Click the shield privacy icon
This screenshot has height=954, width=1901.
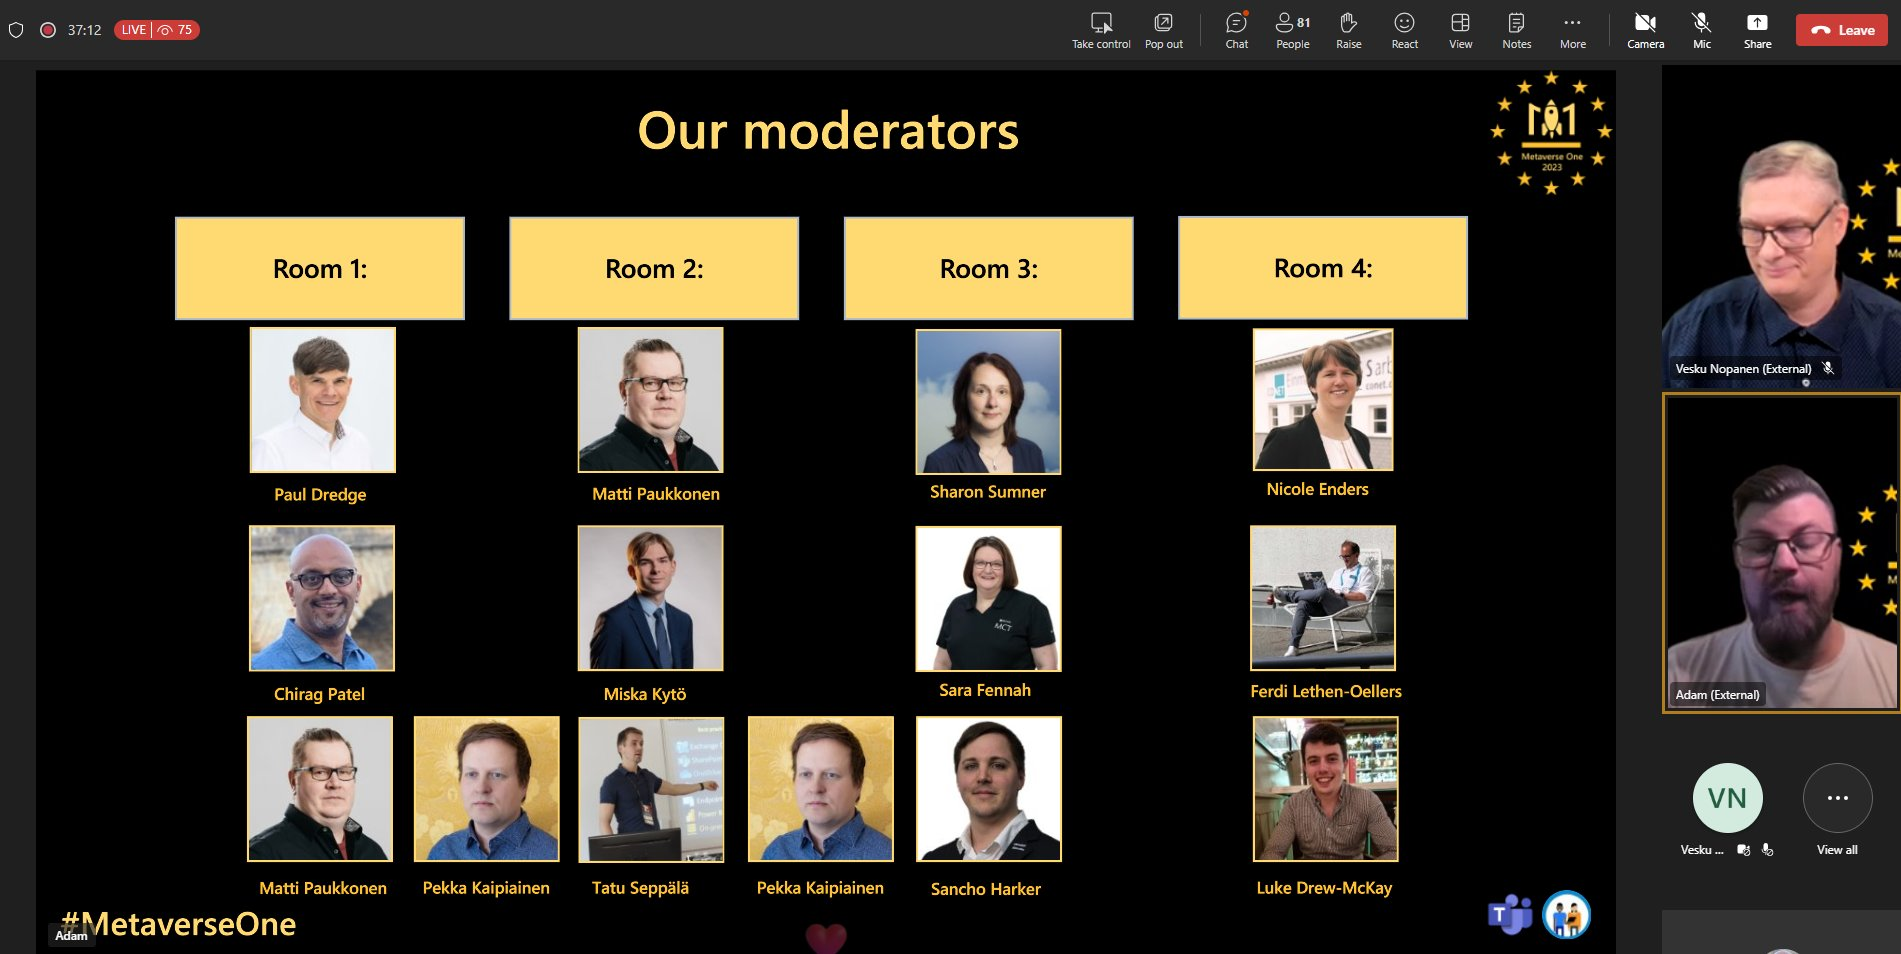16,30
